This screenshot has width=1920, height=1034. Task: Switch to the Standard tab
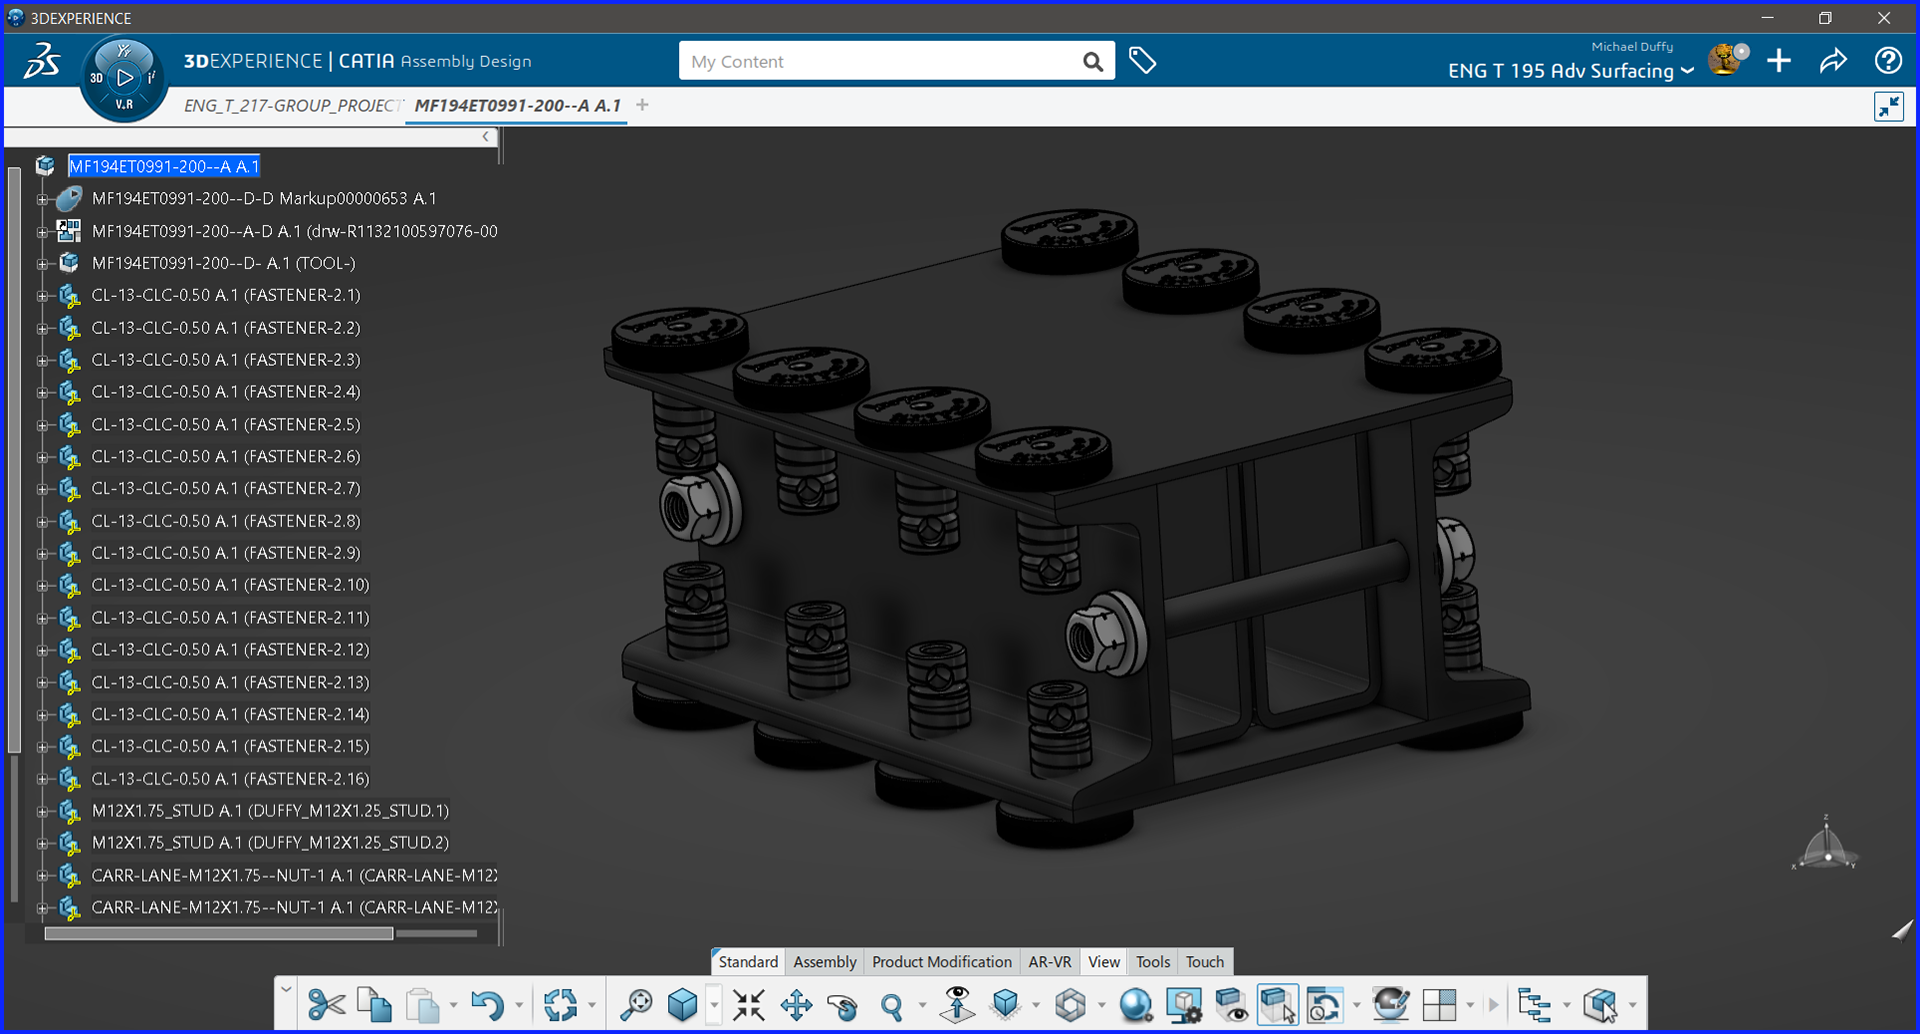click(748, 962)
